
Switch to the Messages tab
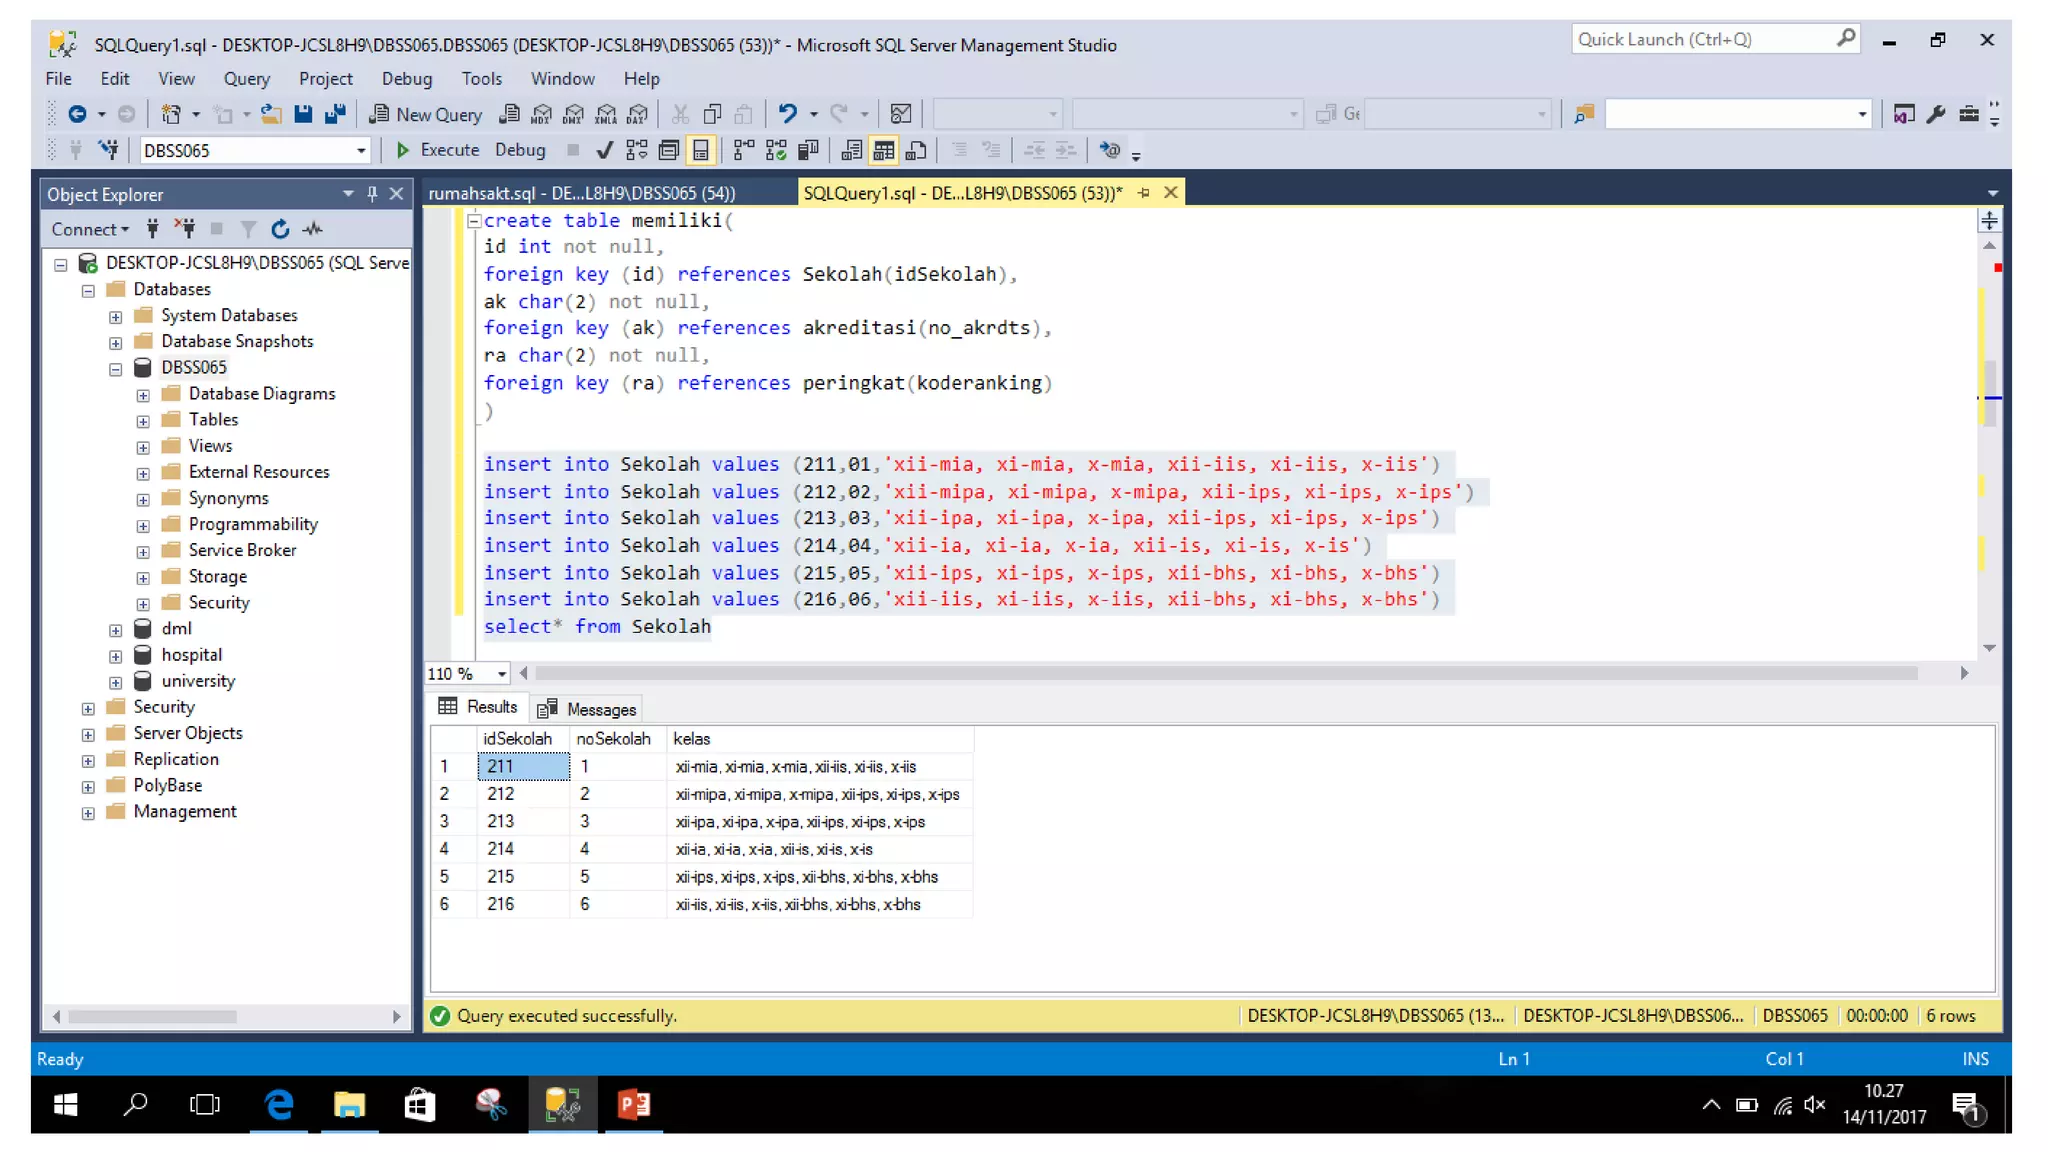click(x=587, y=709)
